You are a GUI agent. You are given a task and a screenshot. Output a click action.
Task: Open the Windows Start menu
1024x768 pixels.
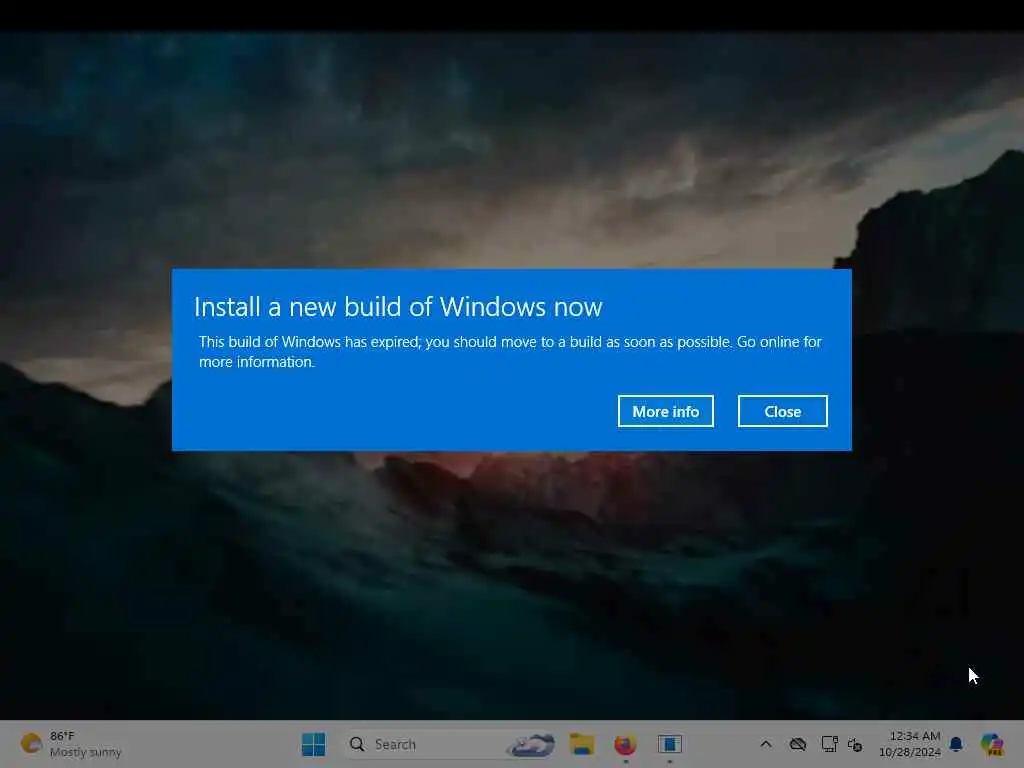pos(313,744)
